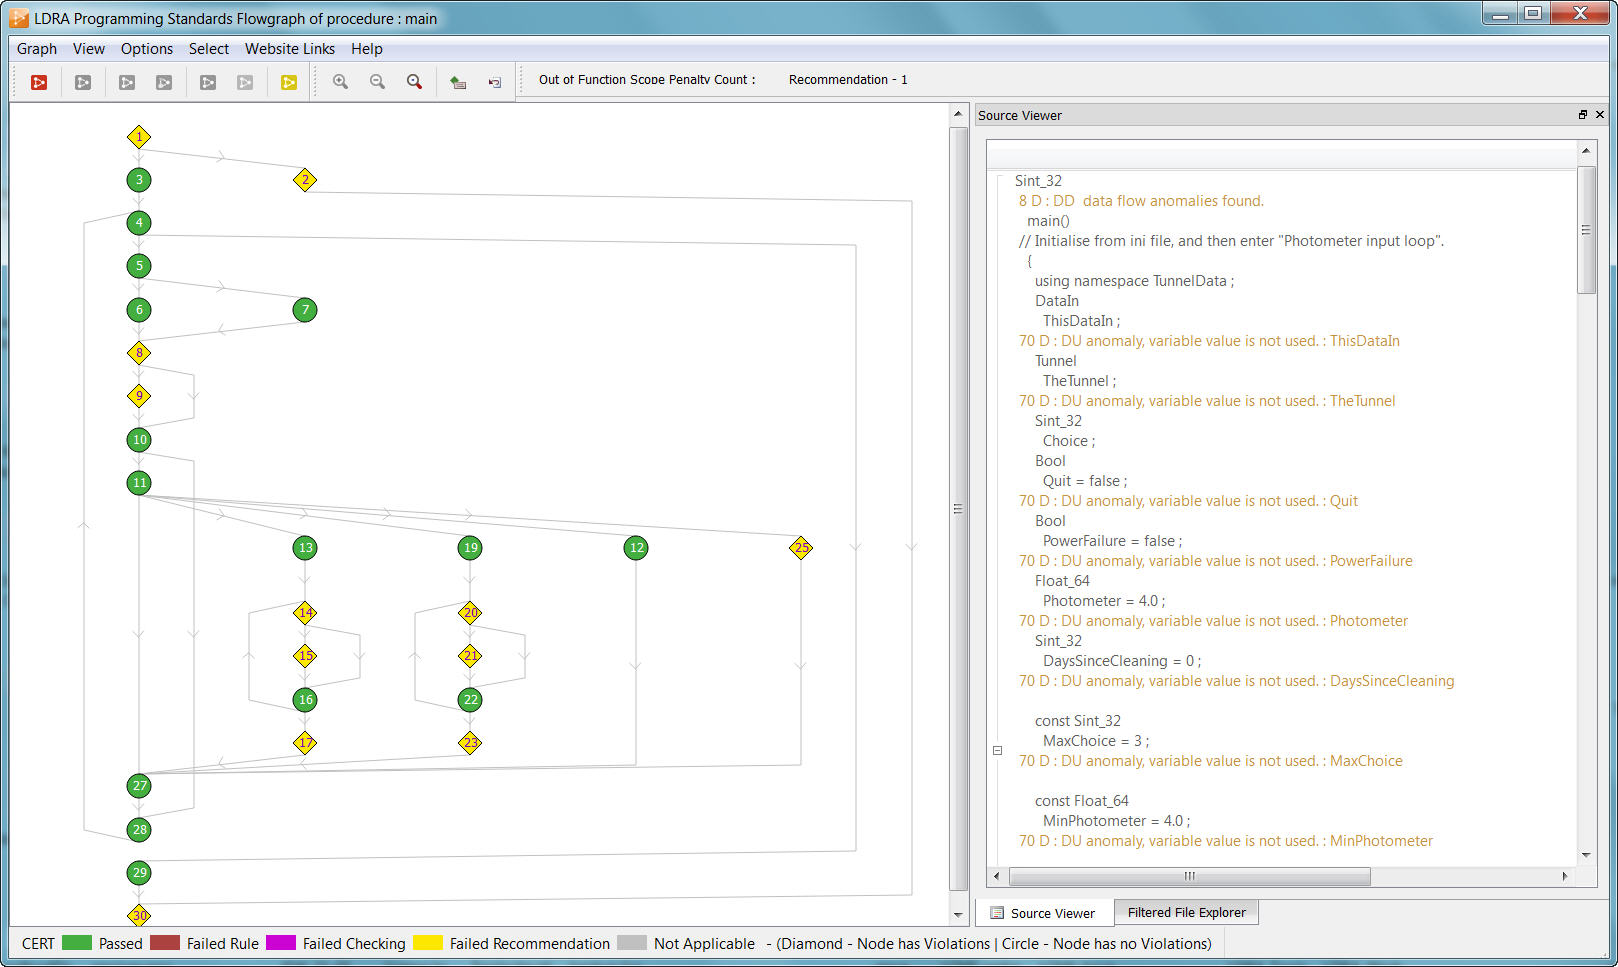
Task: Switch to Filtered File Explorer tab
Action: [1186, 912]
